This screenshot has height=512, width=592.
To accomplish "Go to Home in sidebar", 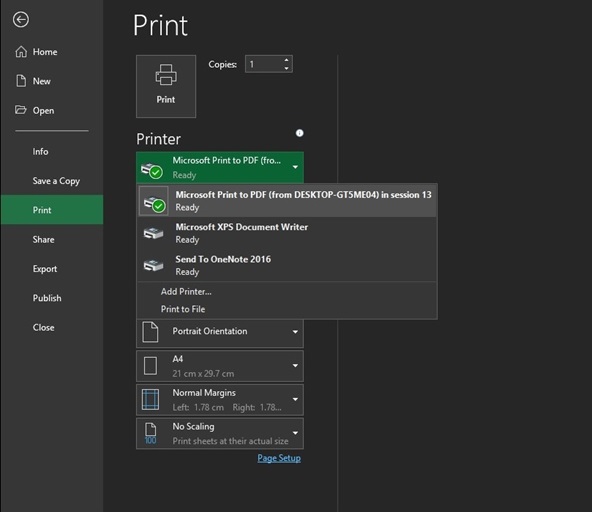I will (x=52, y=52).
